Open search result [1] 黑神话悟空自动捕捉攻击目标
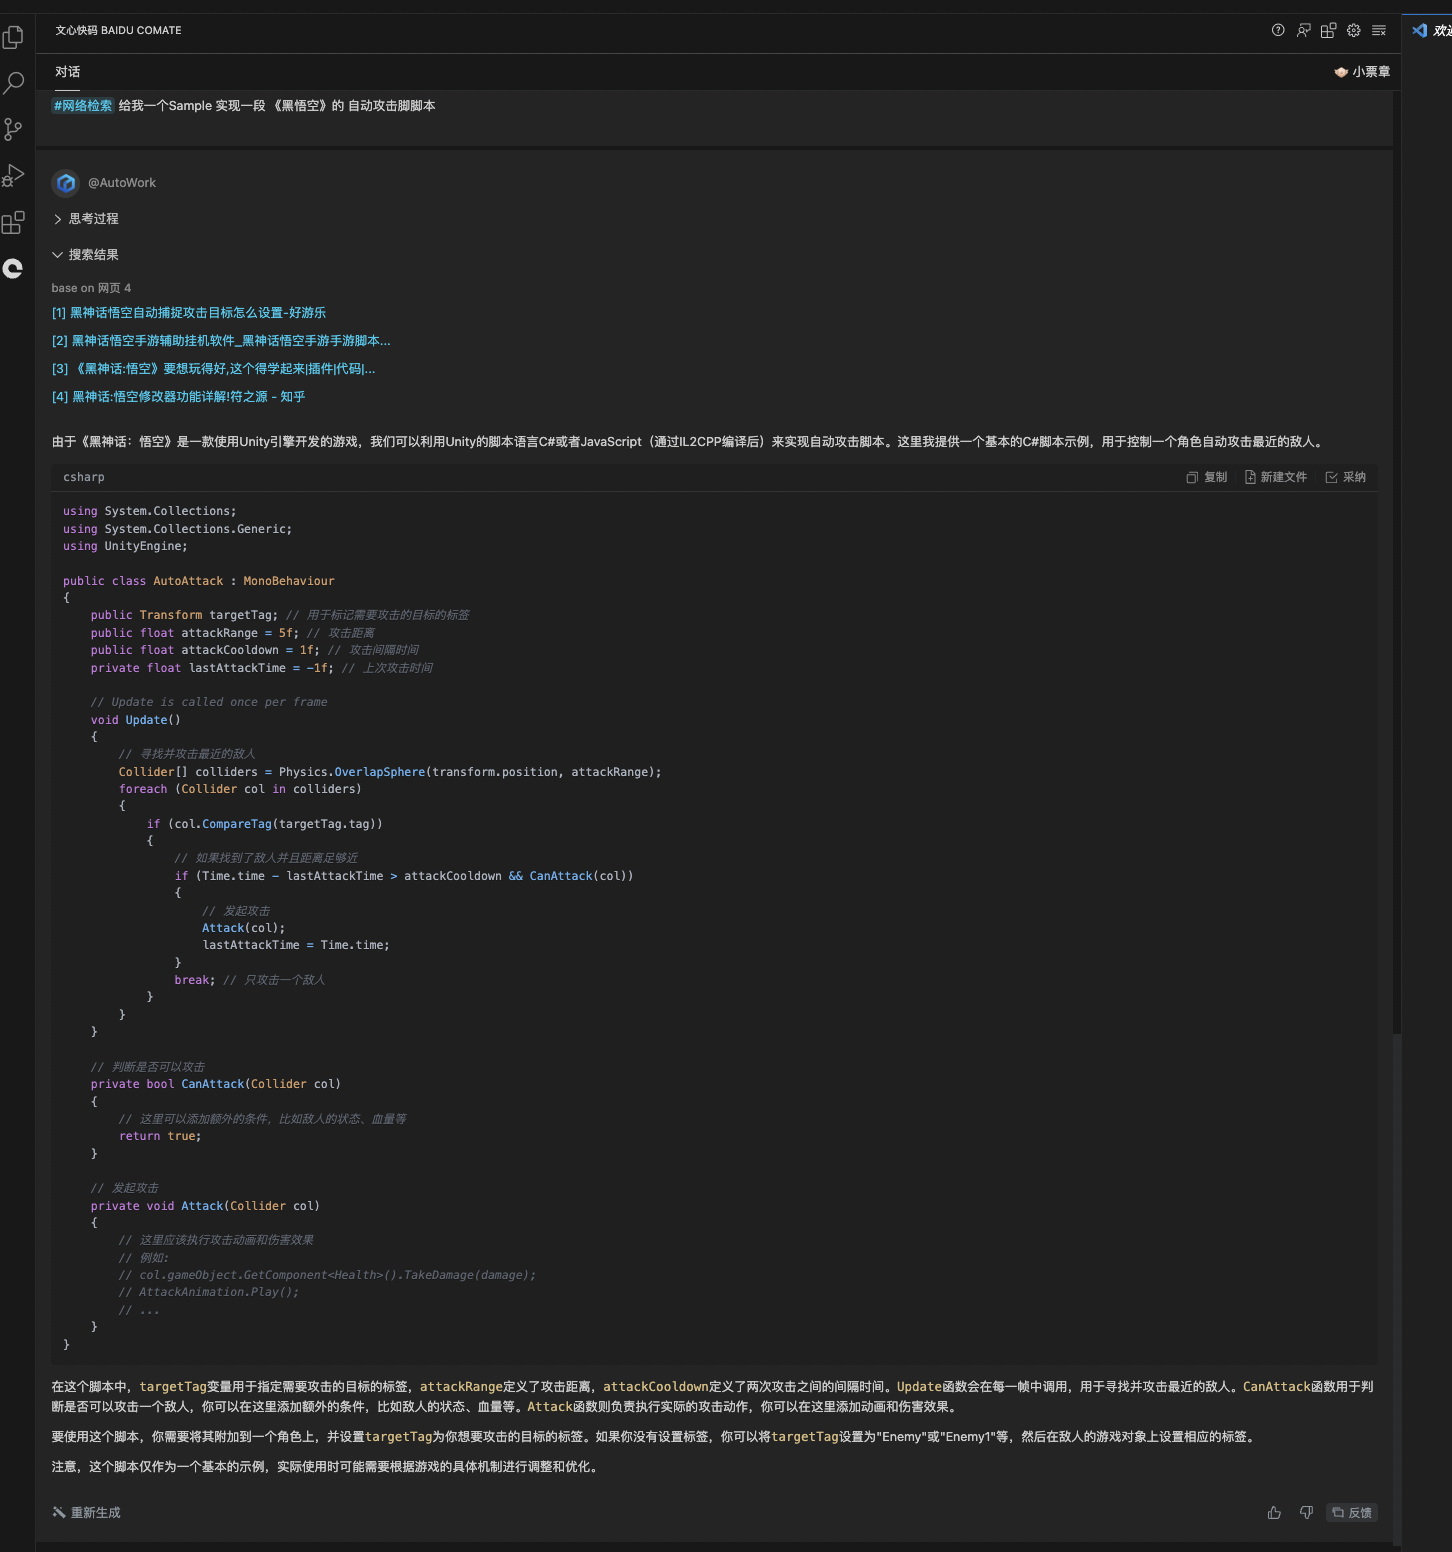 click(x=189, y=313)
